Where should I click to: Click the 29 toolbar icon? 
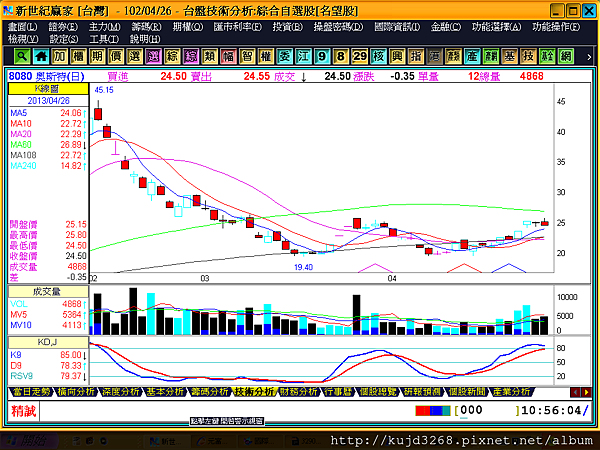coord(360,57)
